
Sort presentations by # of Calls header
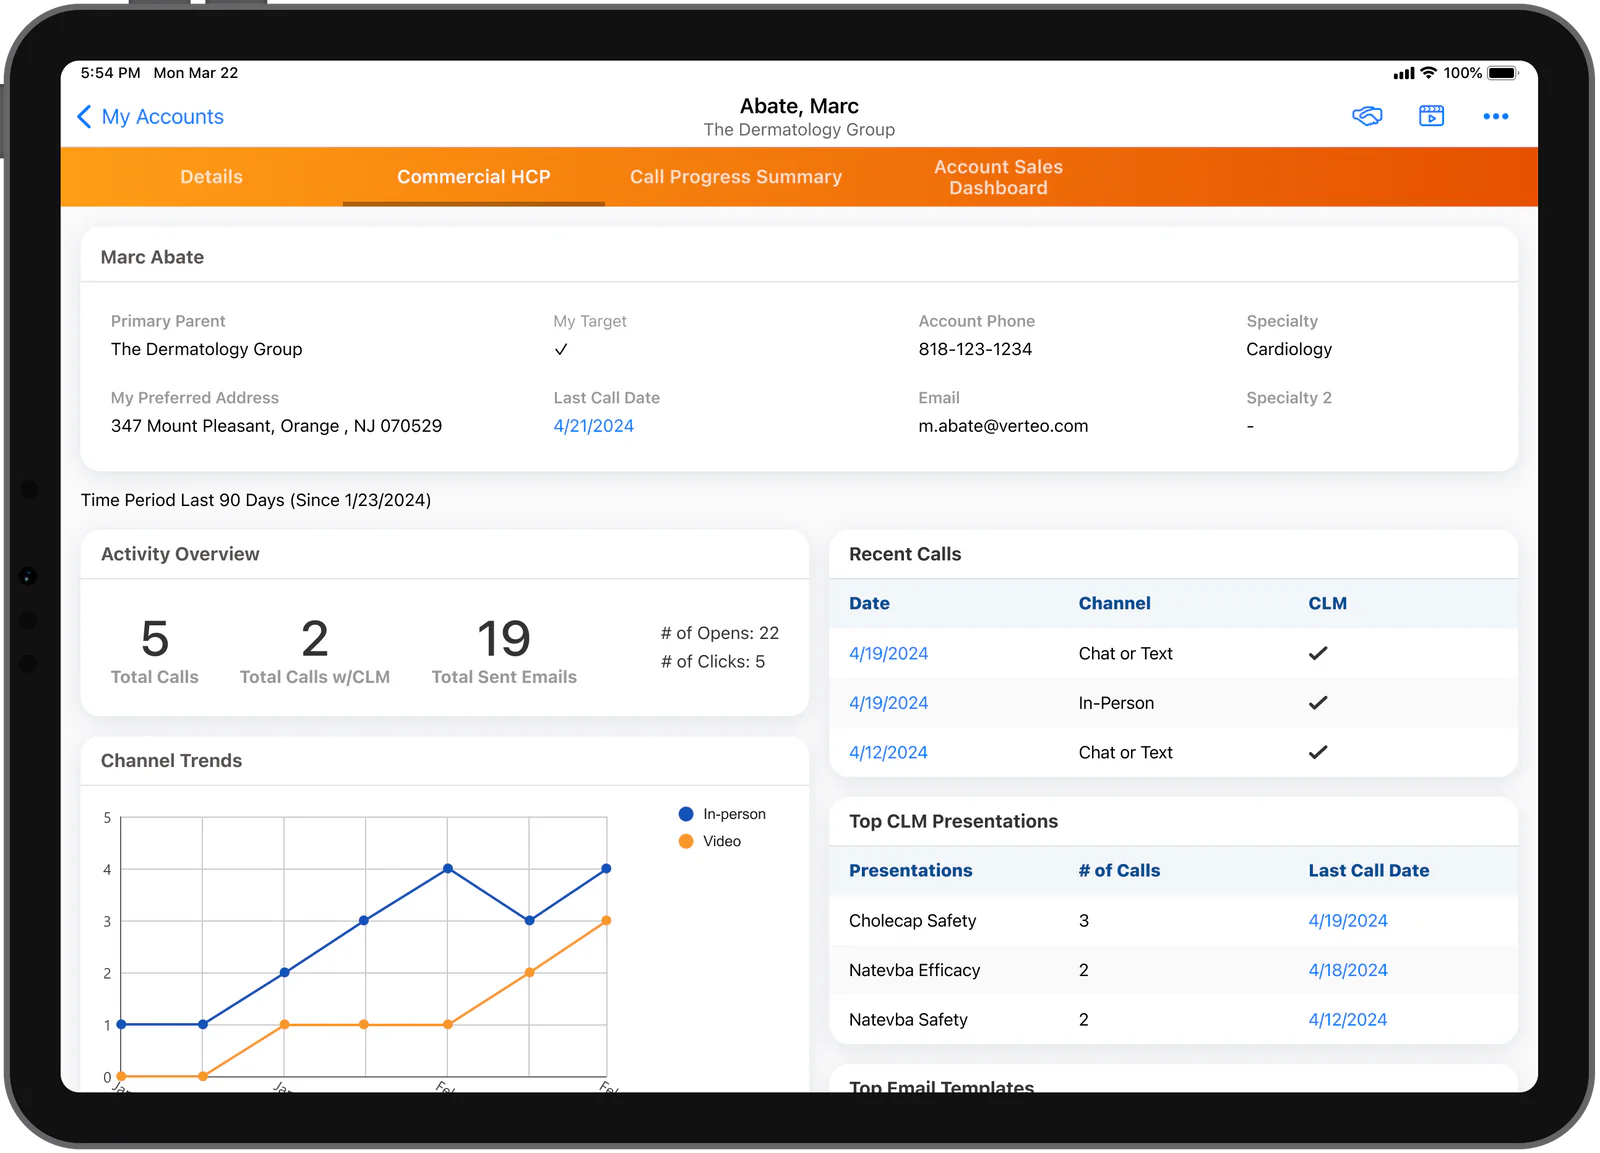pyautogui.click(x=1119, y=870)
